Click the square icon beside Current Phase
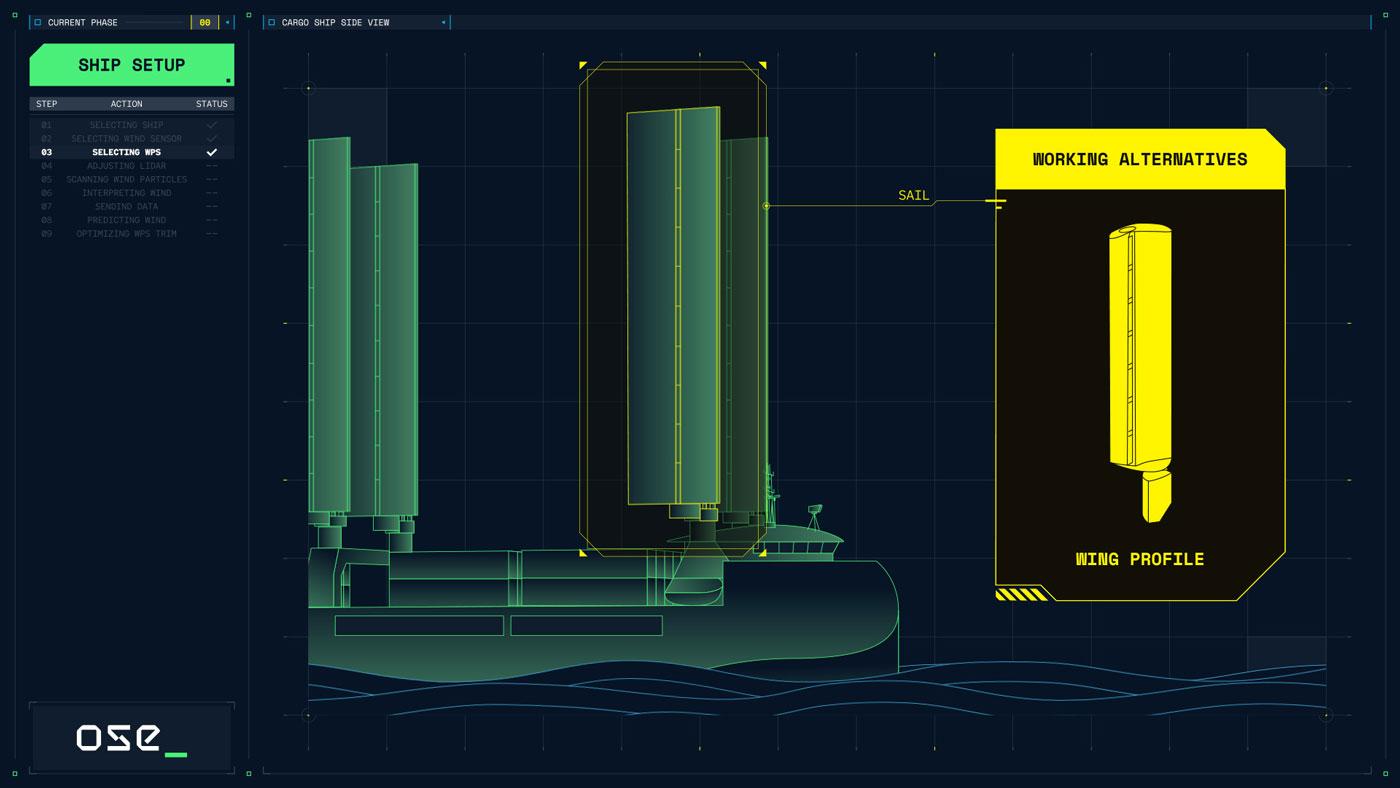The image size is (1400, 788). tap(38, 22)
